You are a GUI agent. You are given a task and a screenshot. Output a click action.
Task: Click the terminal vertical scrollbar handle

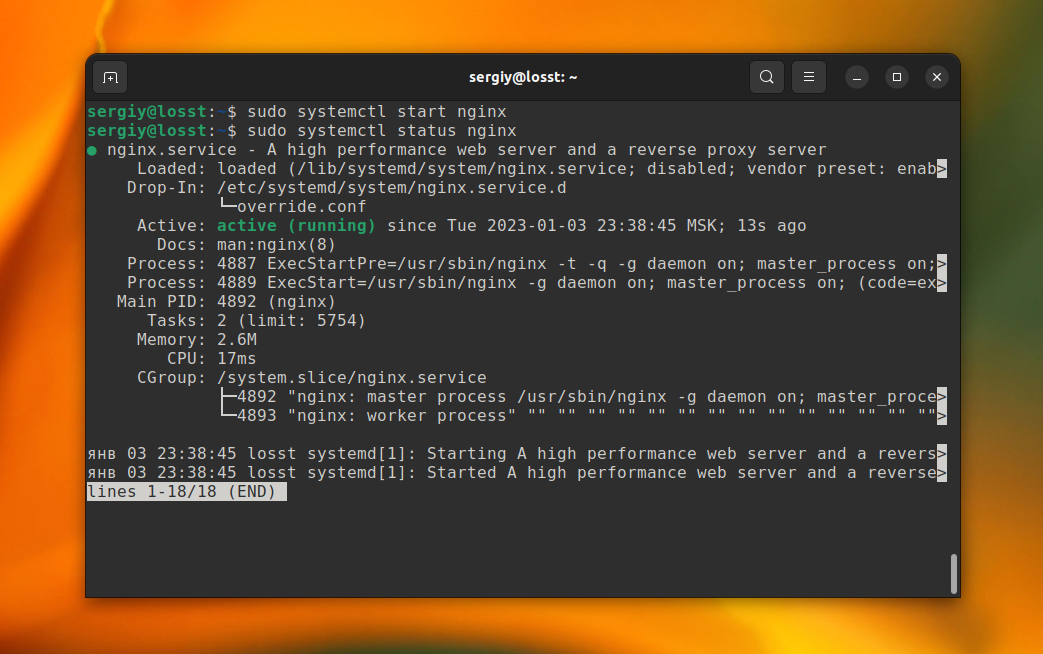tap(953, 573)
